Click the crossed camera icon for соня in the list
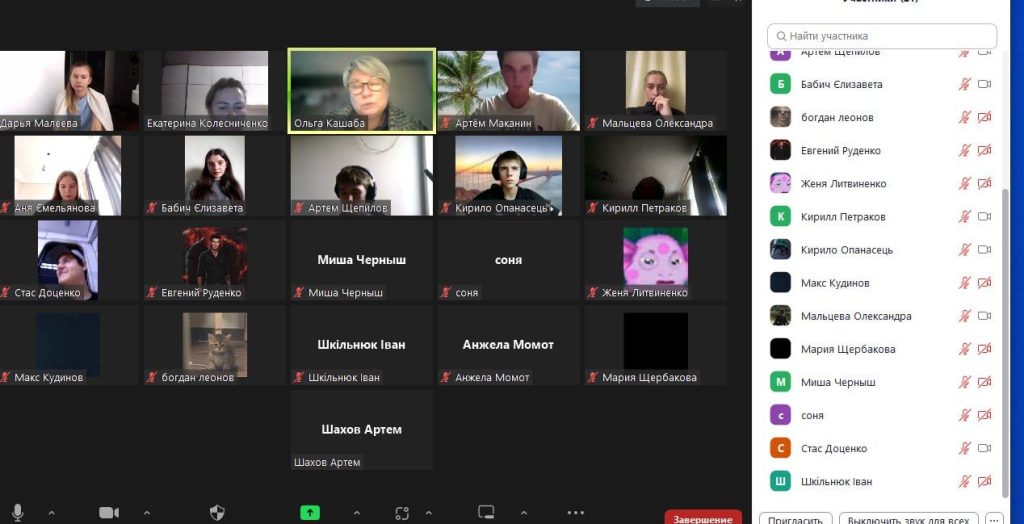The height and width of the screenshot is (524, 1024). point(984,415)
